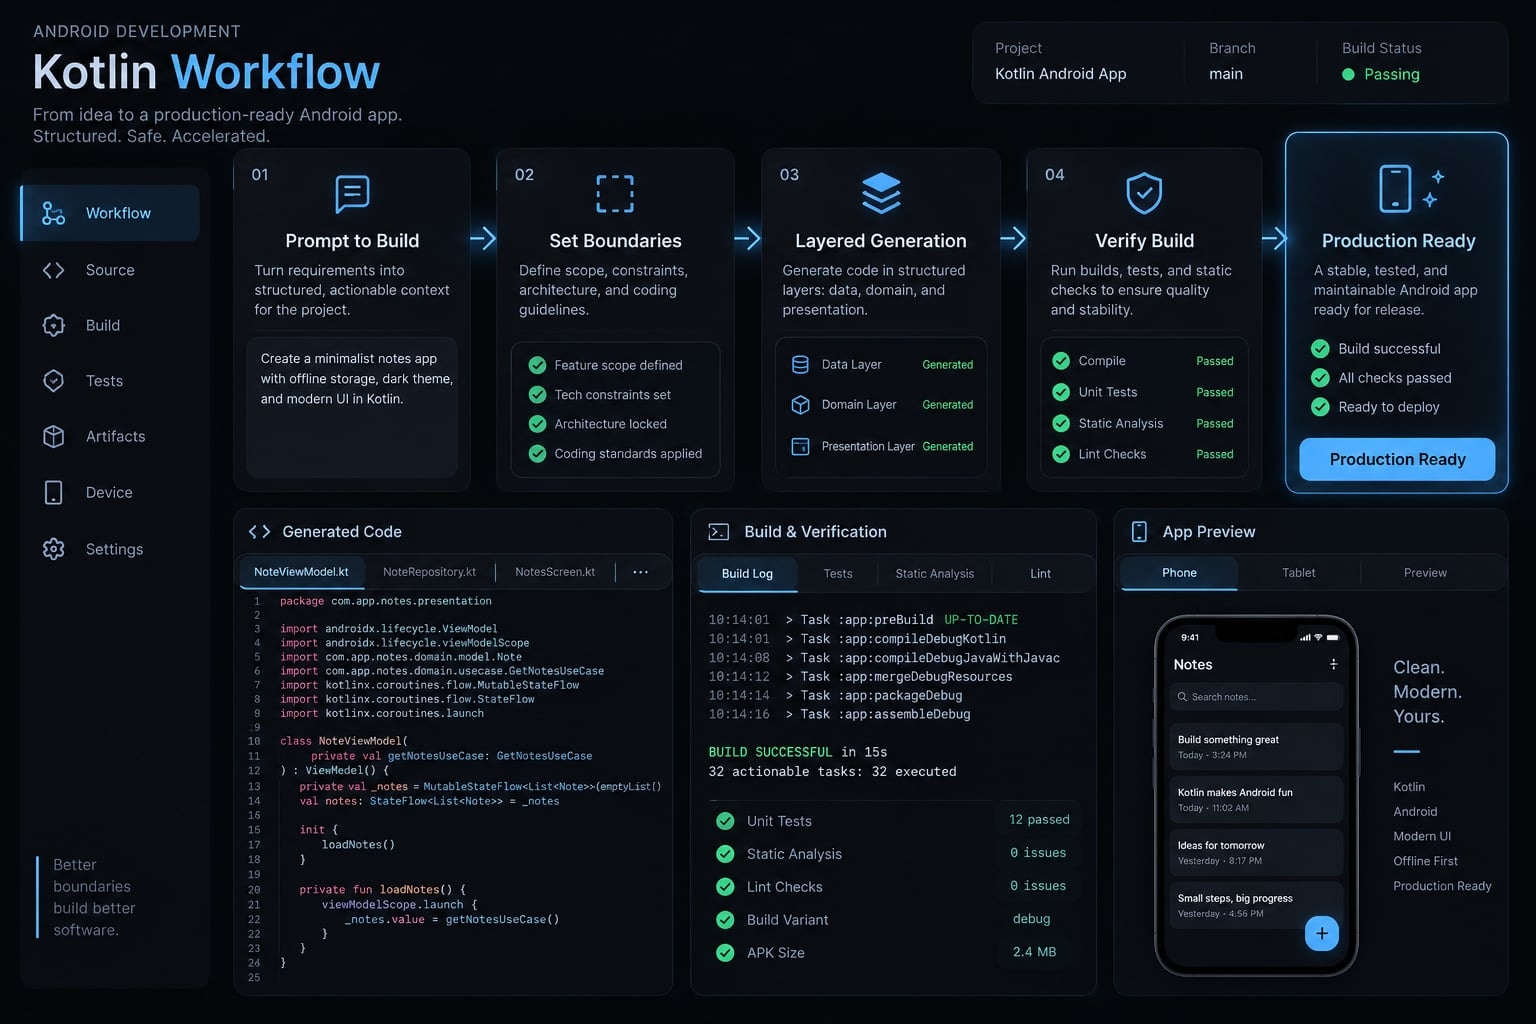Click the App Preview phone icon
Image resolution: width=1536 pixels, height=1024 pixels.
pos(1139,532)
